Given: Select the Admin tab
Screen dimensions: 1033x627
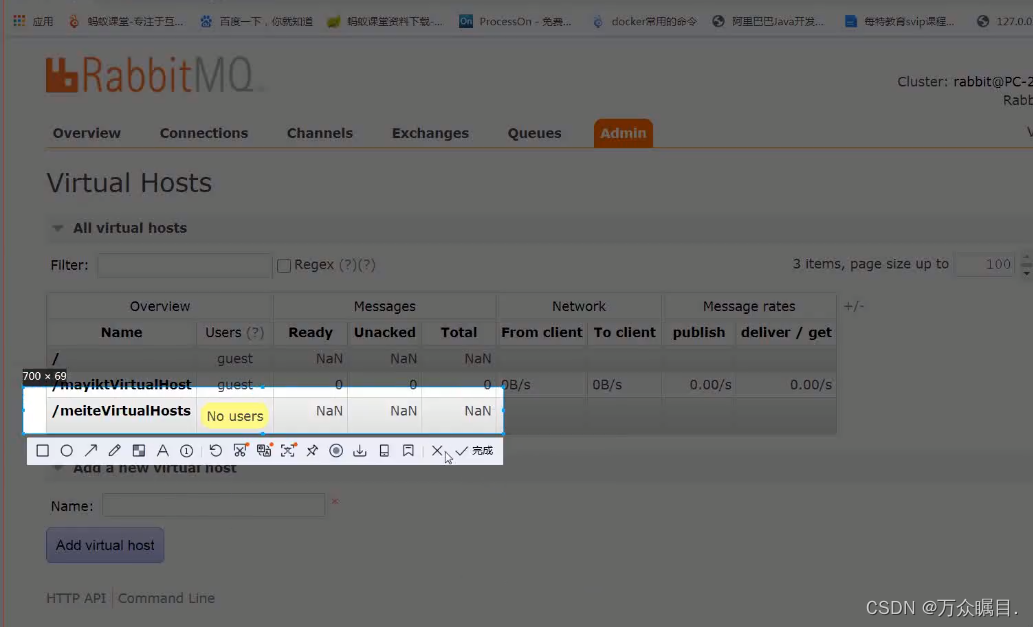Looking at the screenshot, I should (x=623, y=133).
